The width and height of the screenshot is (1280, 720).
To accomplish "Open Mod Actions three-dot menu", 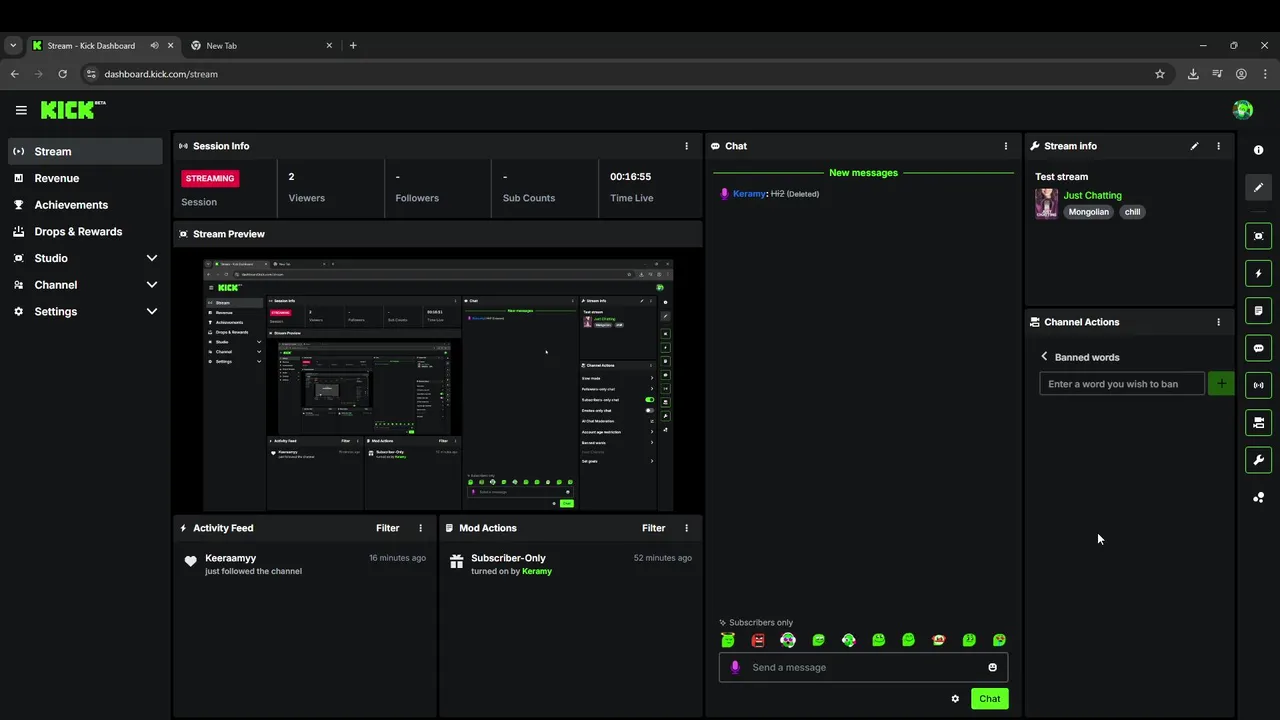I will click(686, 528).
